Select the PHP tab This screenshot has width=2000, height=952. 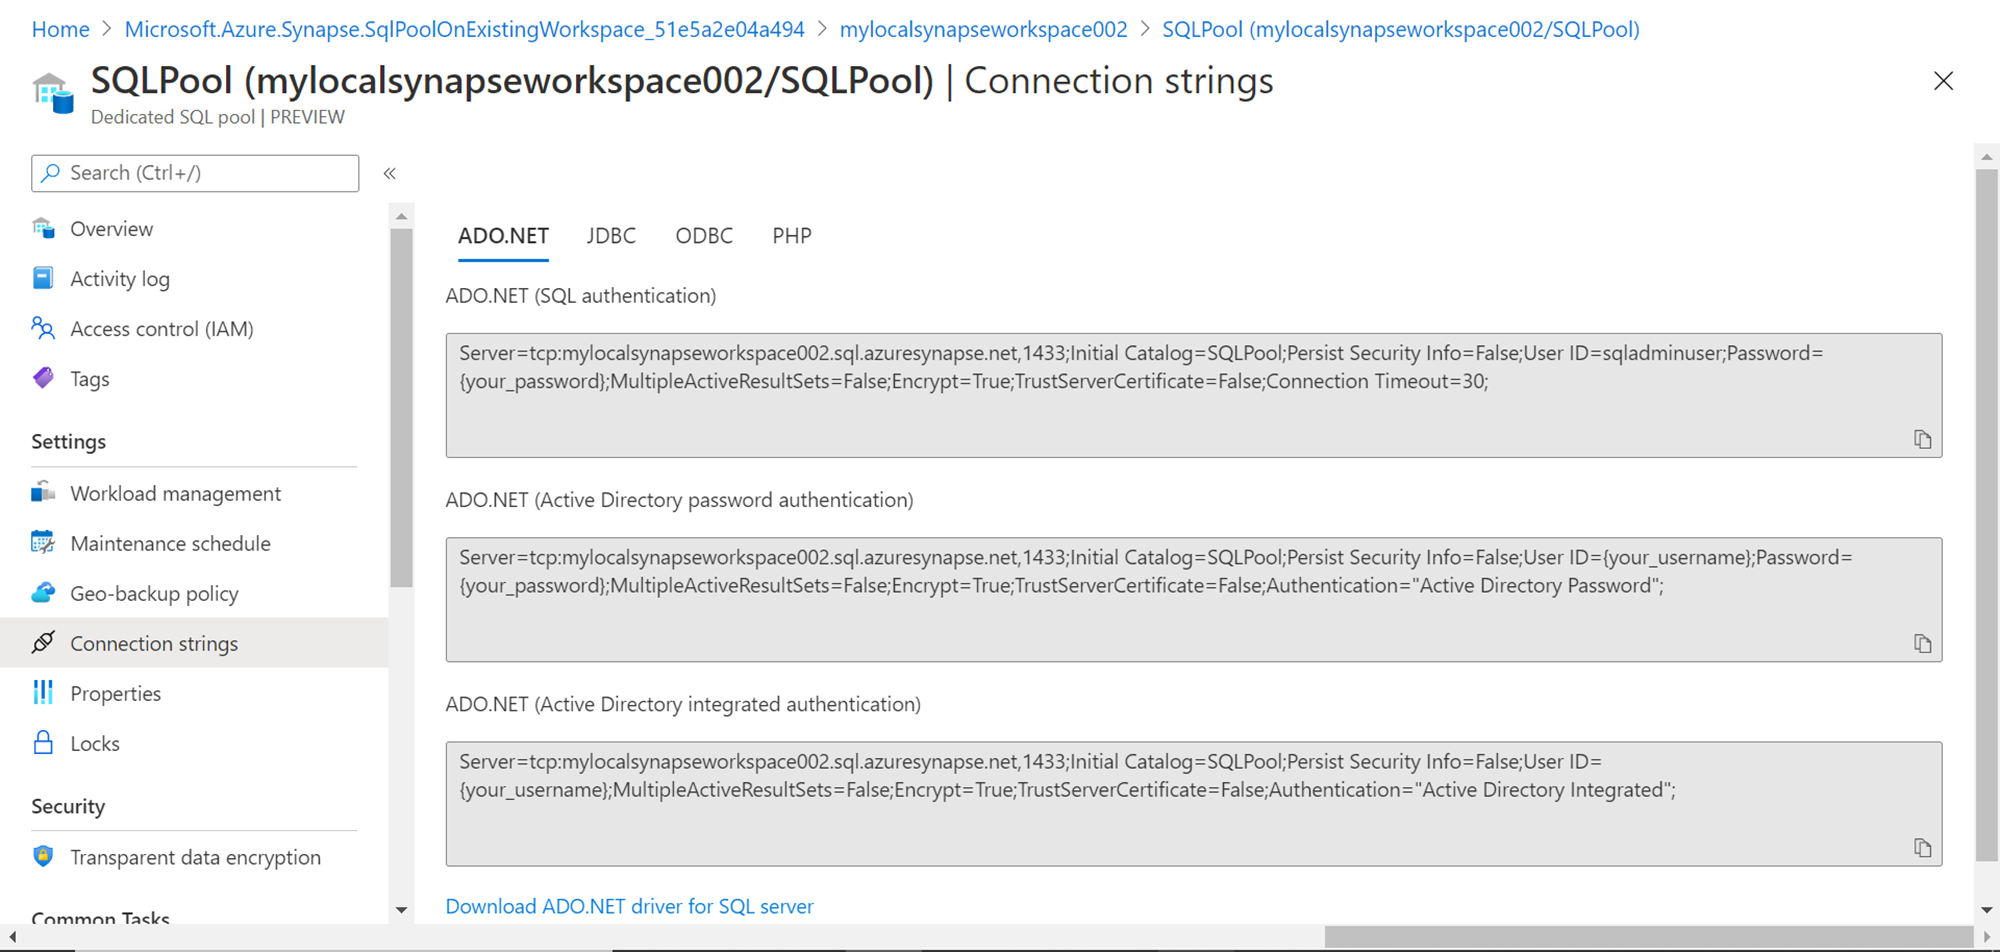click(791, 236)
